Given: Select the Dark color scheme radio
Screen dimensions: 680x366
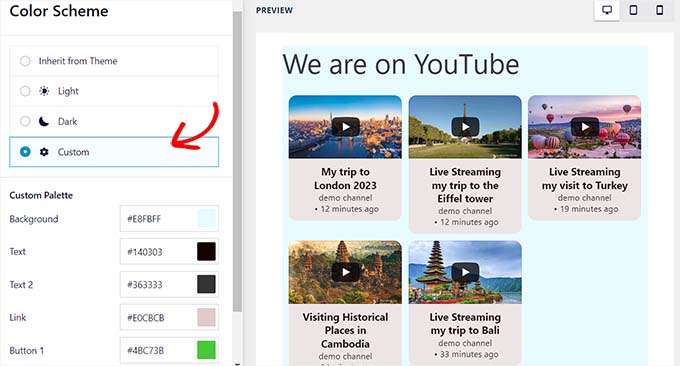Looking at the screenshot, I should point(25,121).
